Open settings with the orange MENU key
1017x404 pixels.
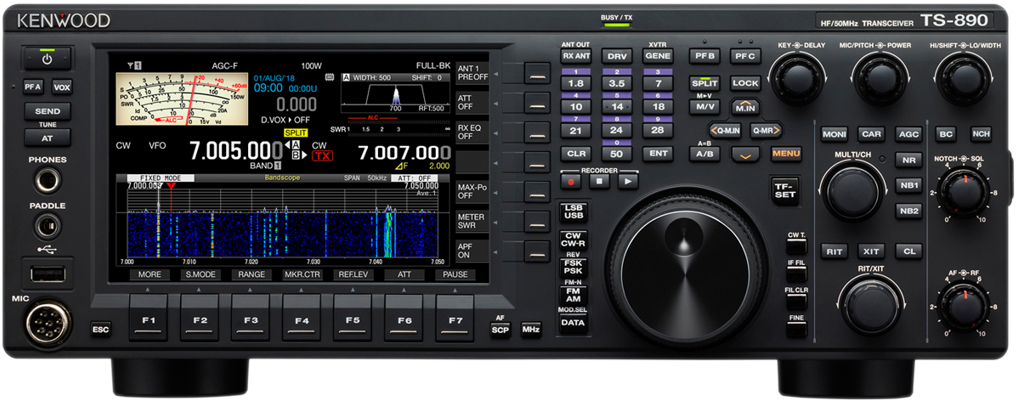tap(786, 155)
